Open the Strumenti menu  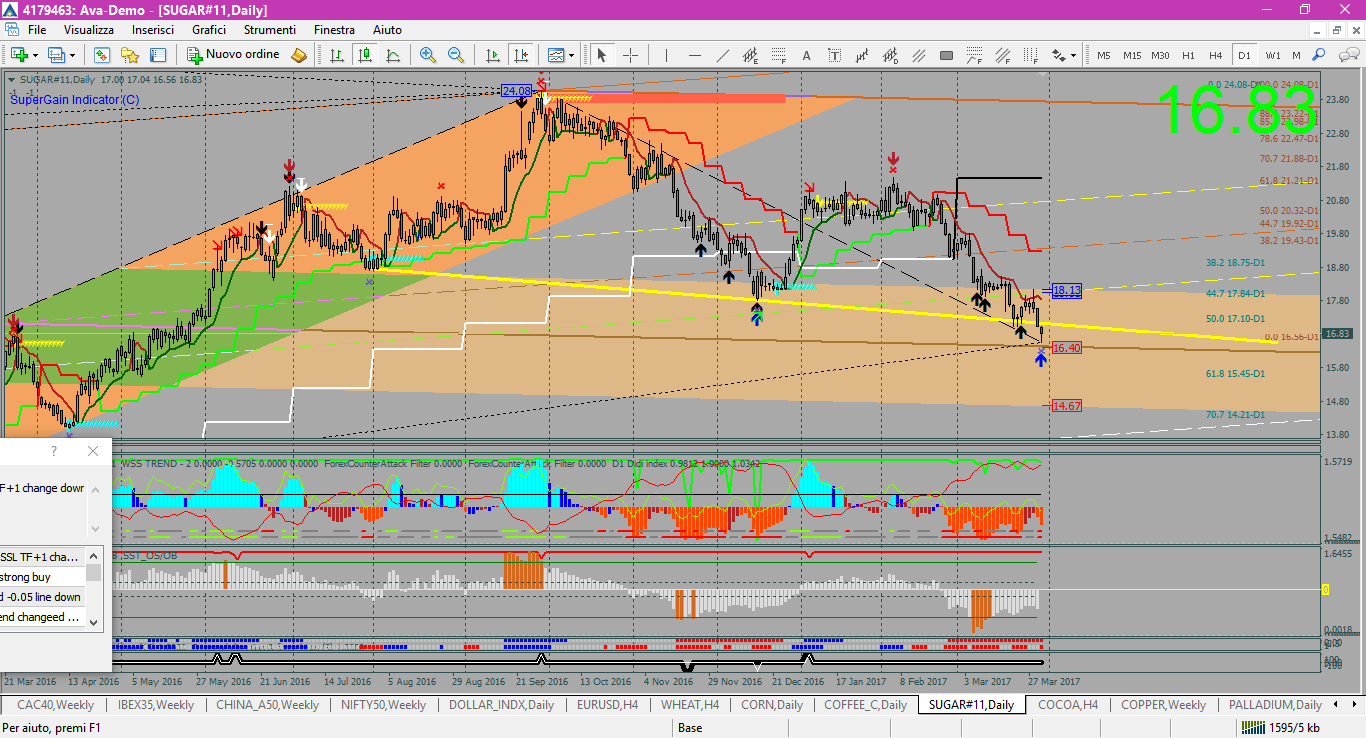pyautogui.click(x=269, y=30)
